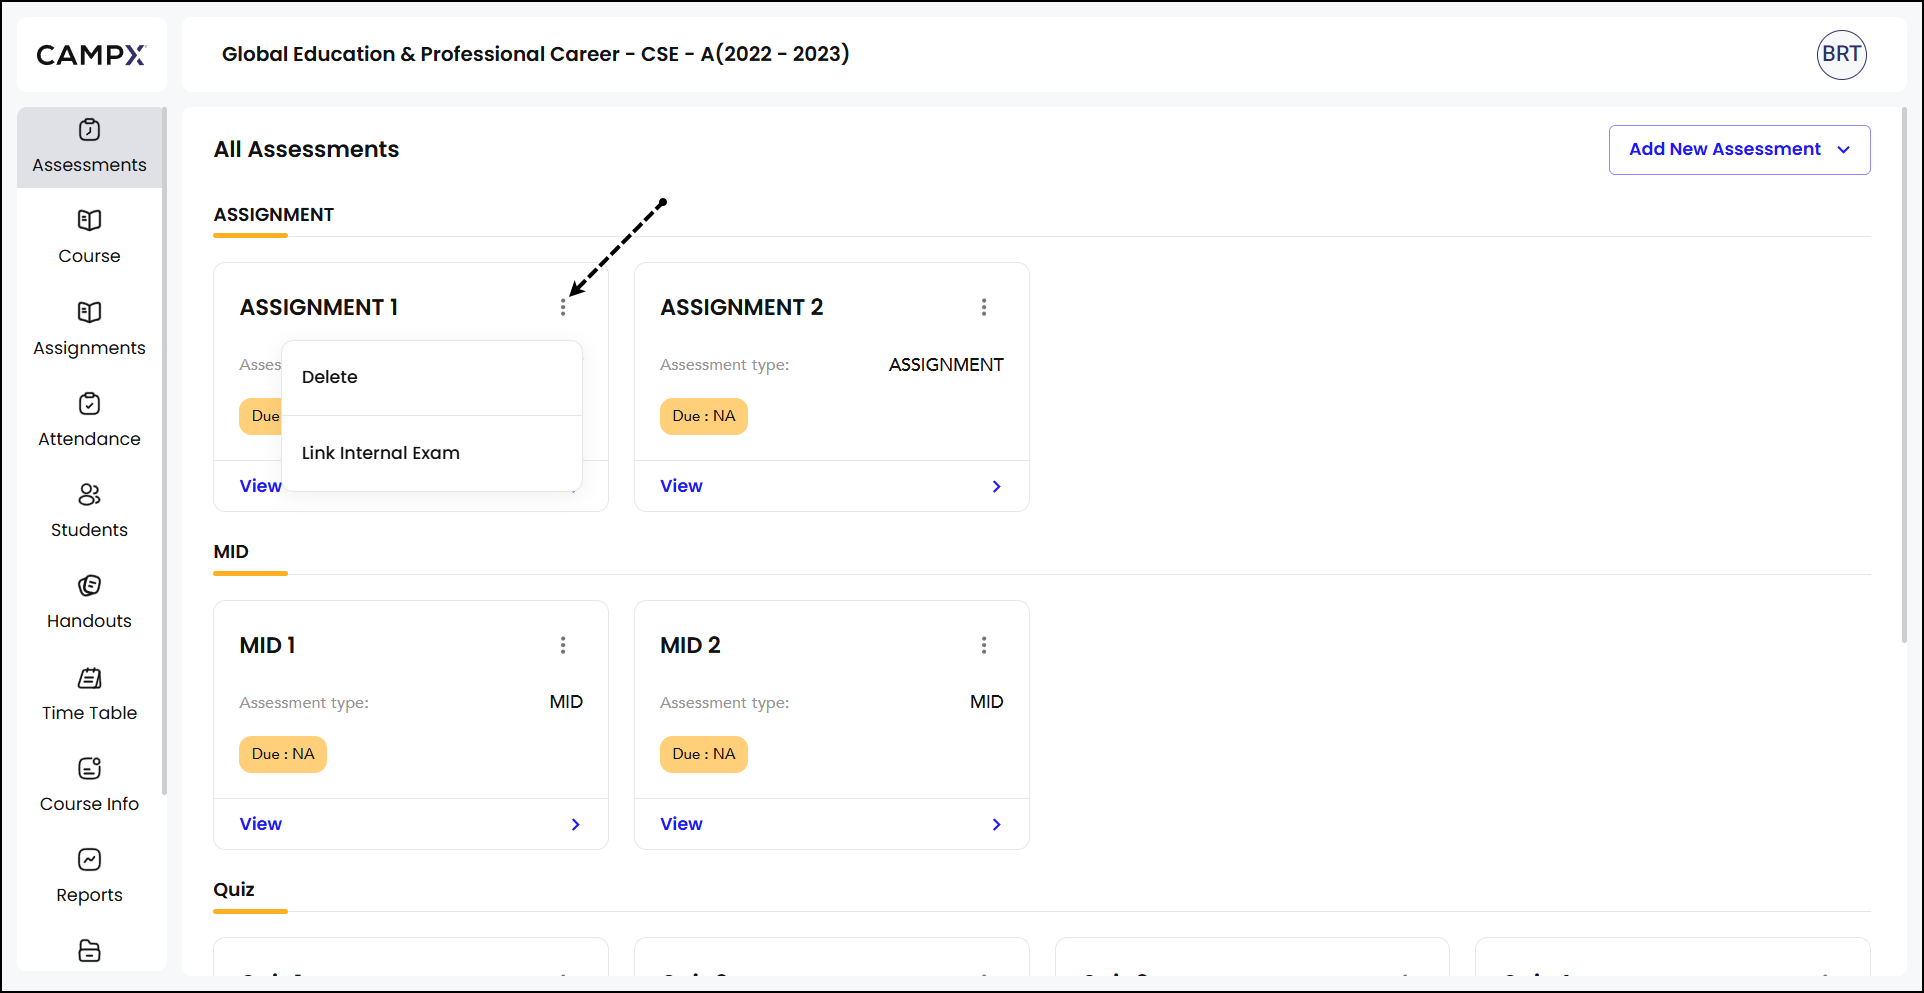Screen dimensions: 1924x993
Task: Click the ASSIGNMENT 2 card title
Action: point(742,307)
